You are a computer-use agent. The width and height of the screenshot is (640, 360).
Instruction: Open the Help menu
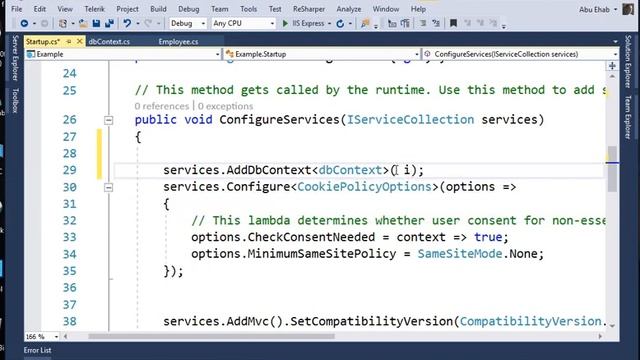click(x=418, y=9)
